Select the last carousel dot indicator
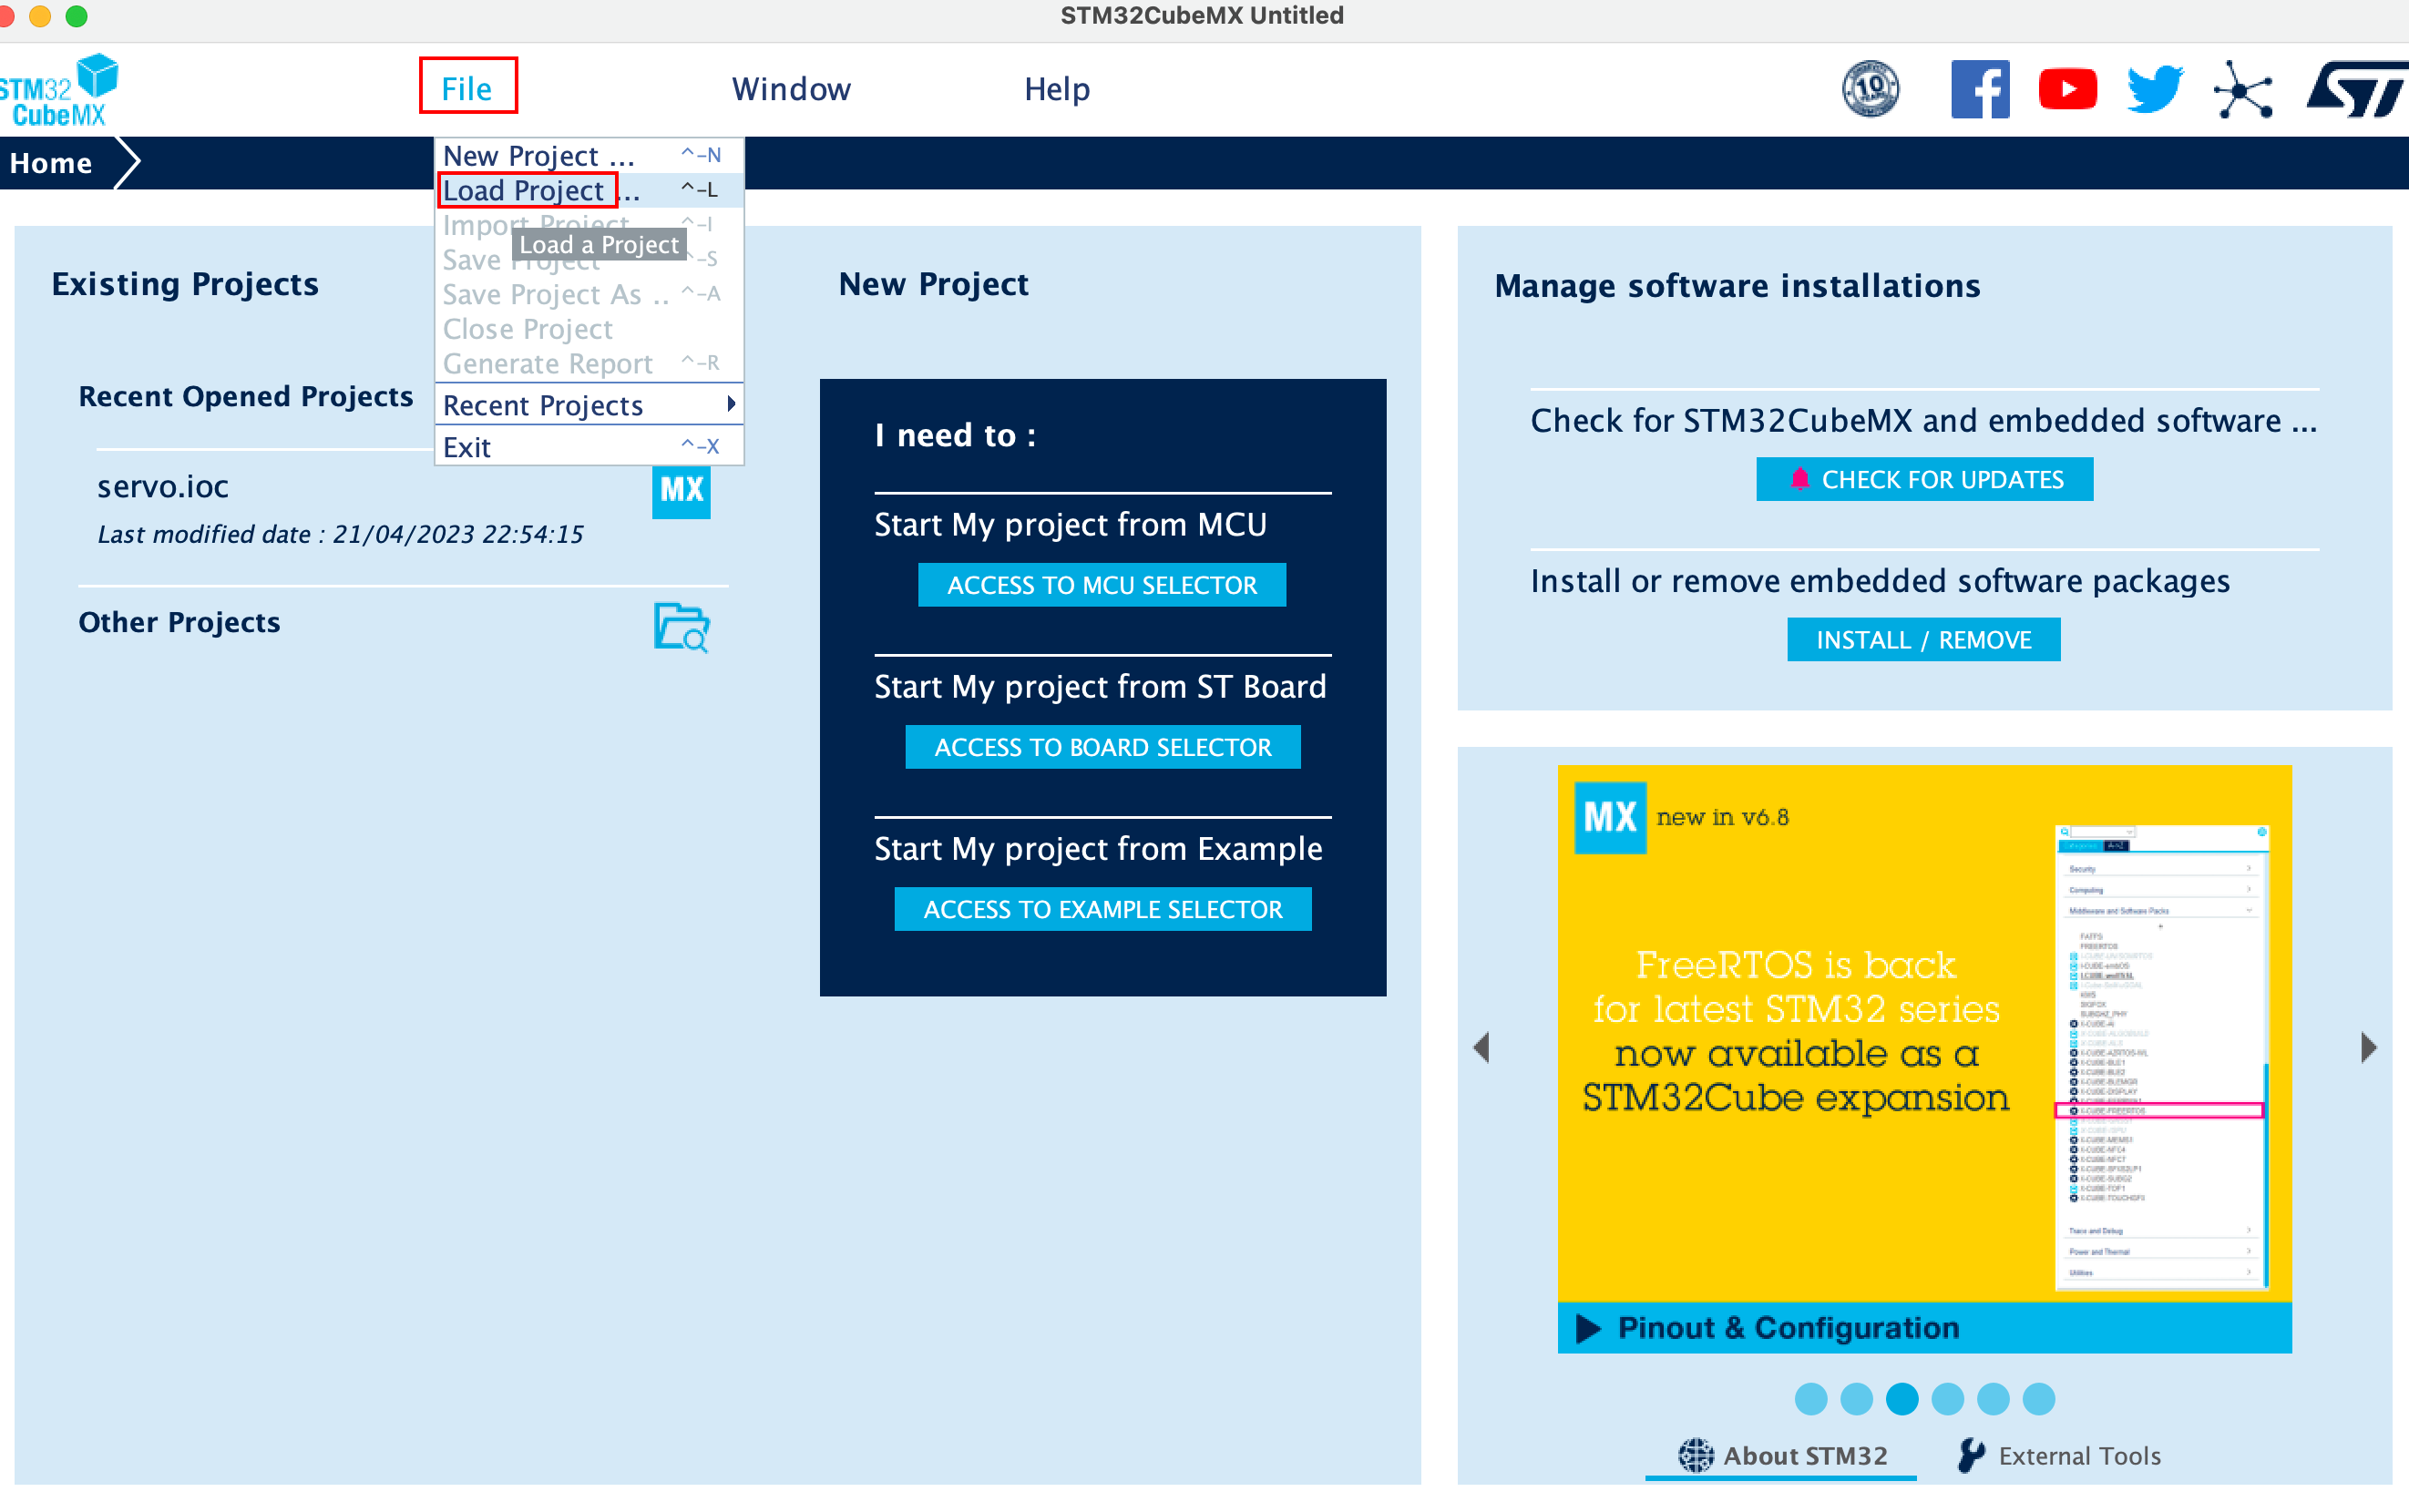 point(2038,1398)
